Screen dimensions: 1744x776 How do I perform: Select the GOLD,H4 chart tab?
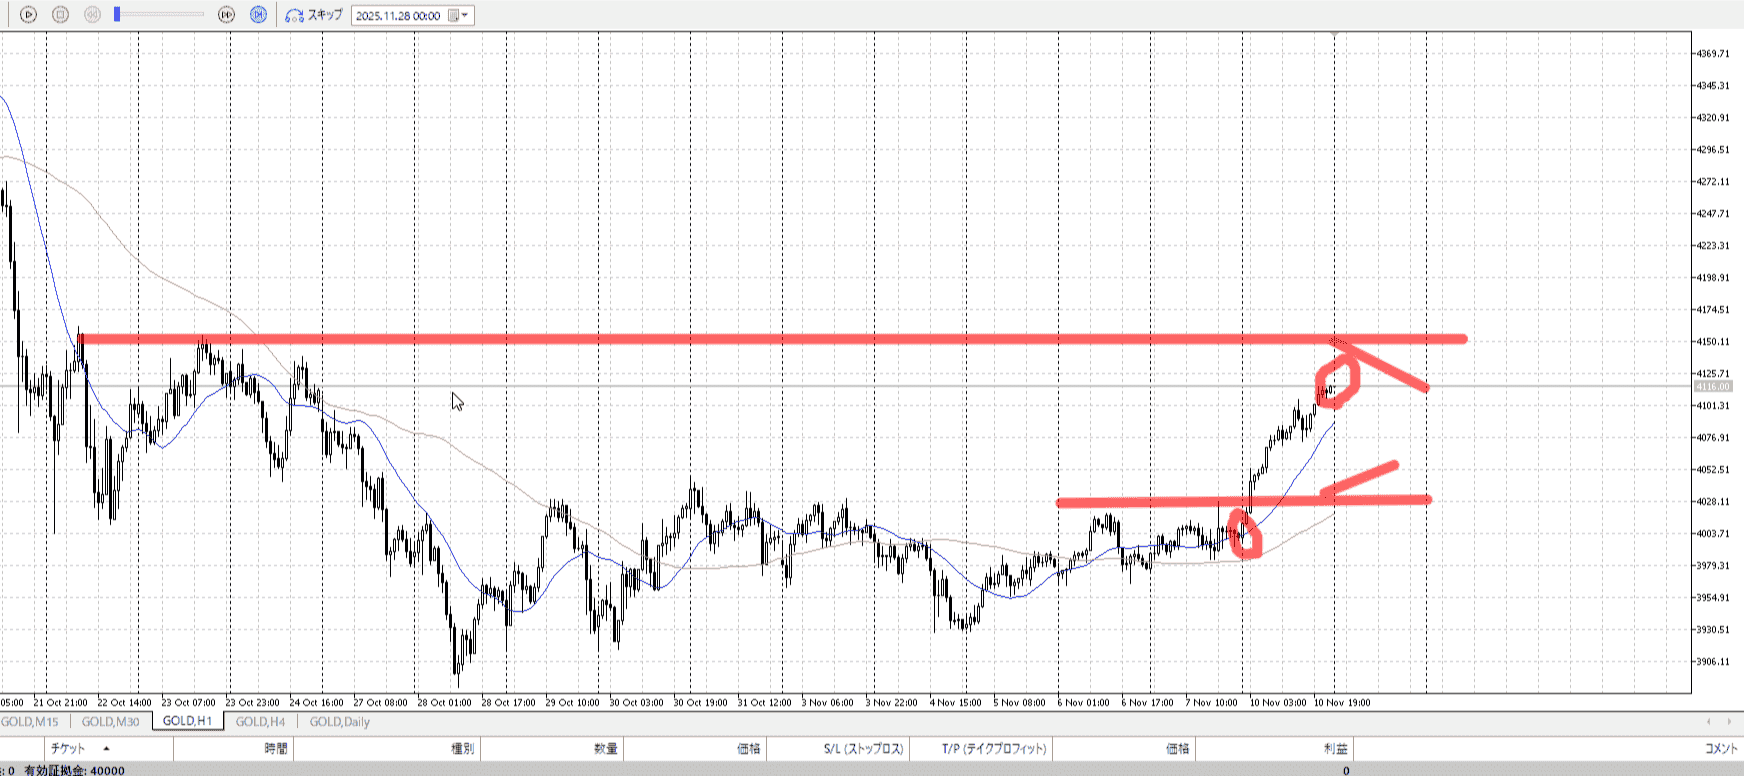pos(260,722)
